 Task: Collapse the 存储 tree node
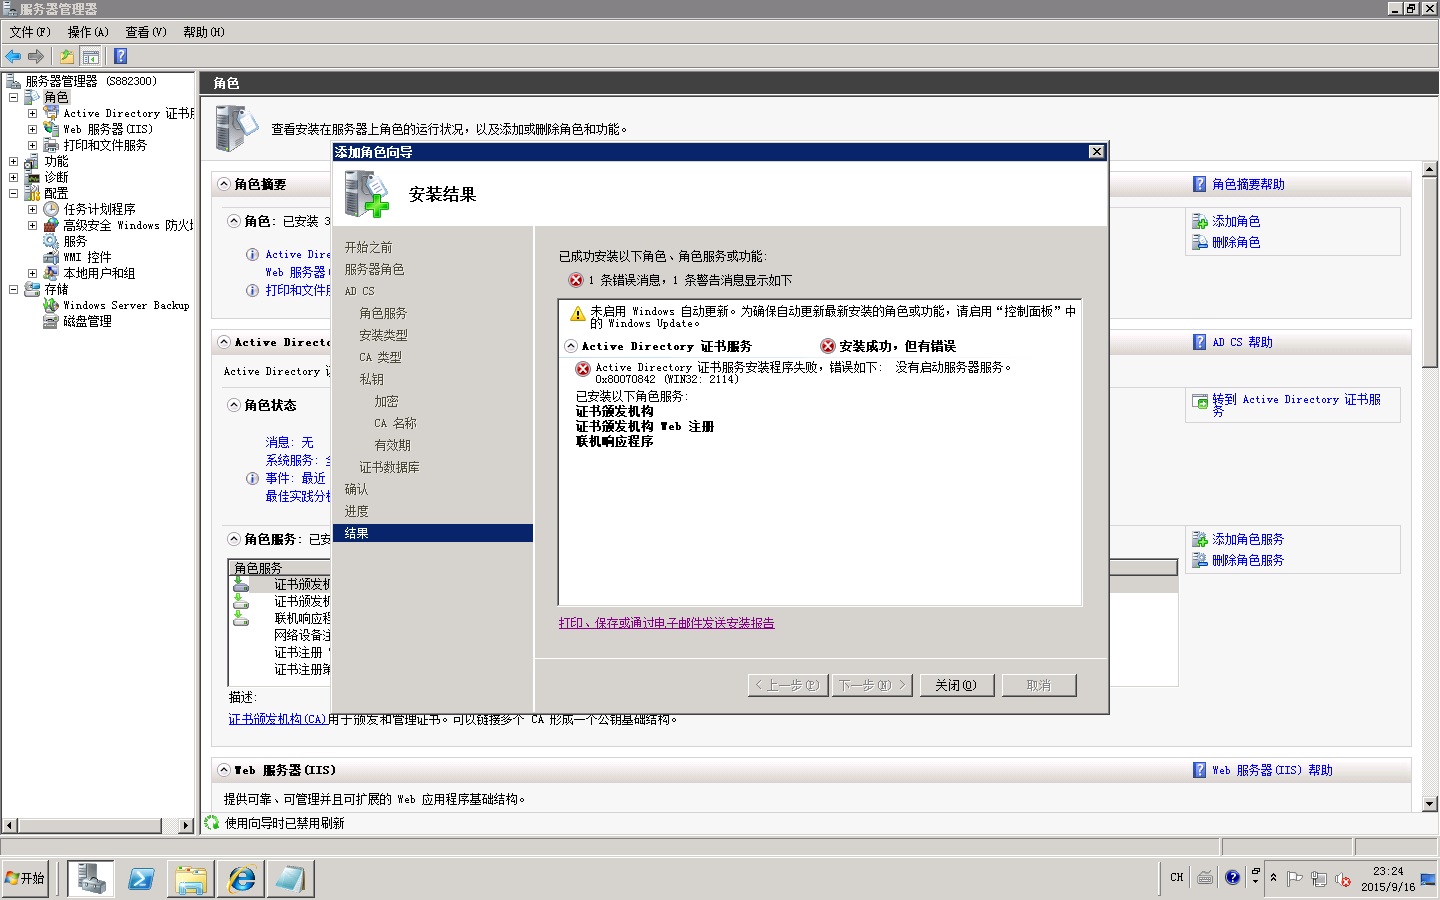click(13, 289)
